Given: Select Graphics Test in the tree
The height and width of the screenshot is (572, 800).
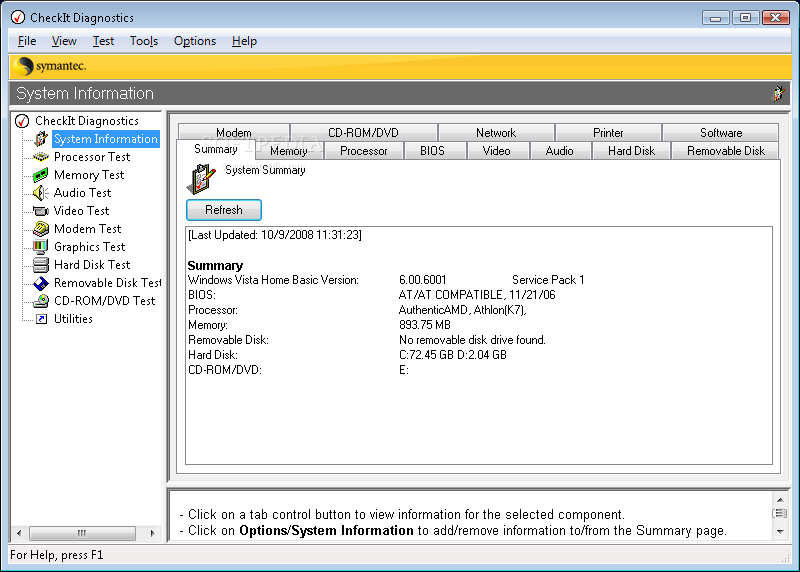Looking at the screenshot, I should point(89,247).
